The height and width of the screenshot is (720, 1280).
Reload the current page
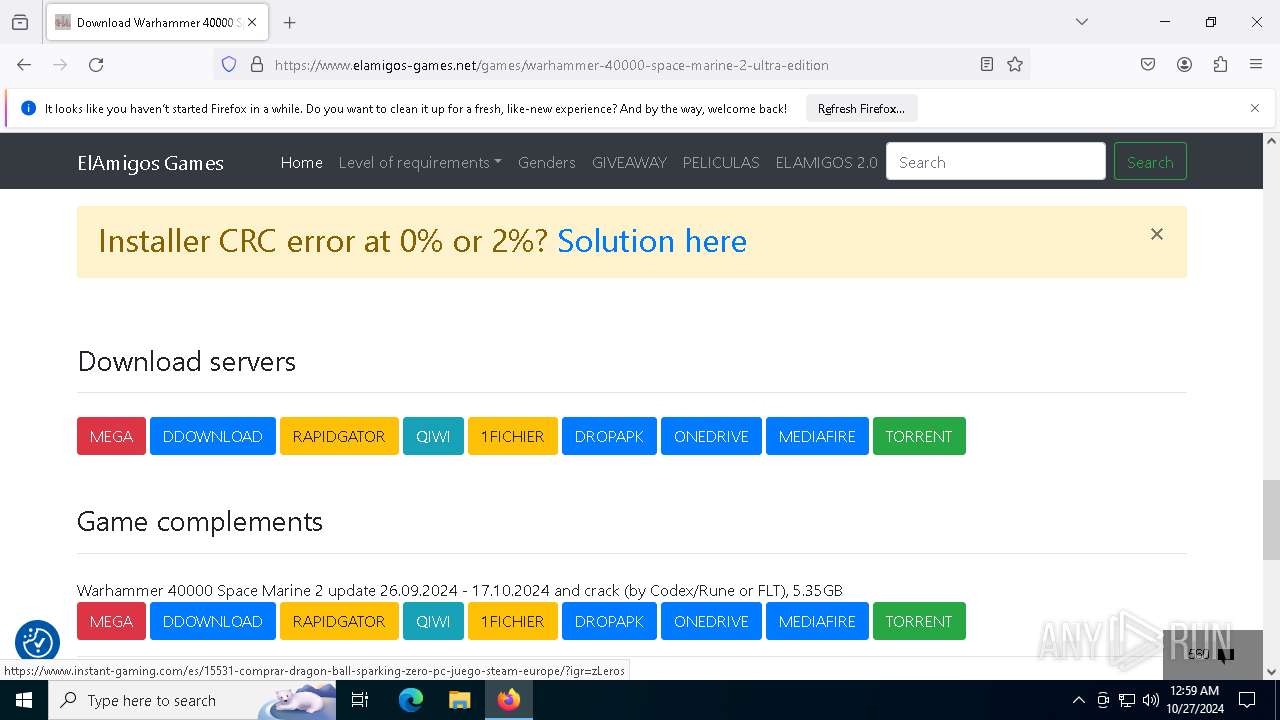[x=96, y=64]
